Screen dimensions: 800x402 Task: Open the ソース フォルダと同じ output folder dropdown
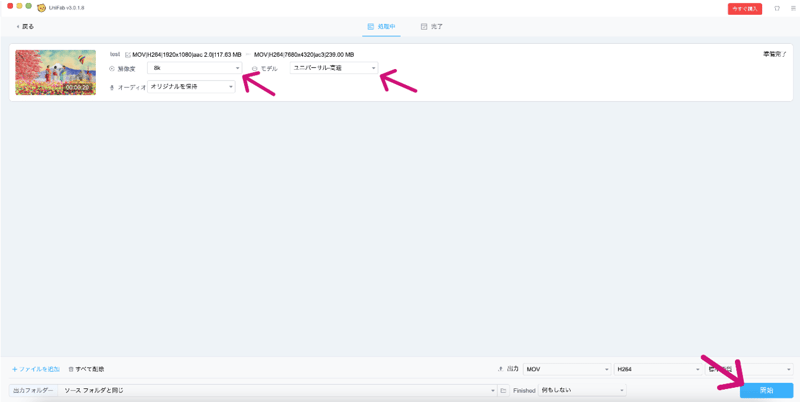point(278,391)
